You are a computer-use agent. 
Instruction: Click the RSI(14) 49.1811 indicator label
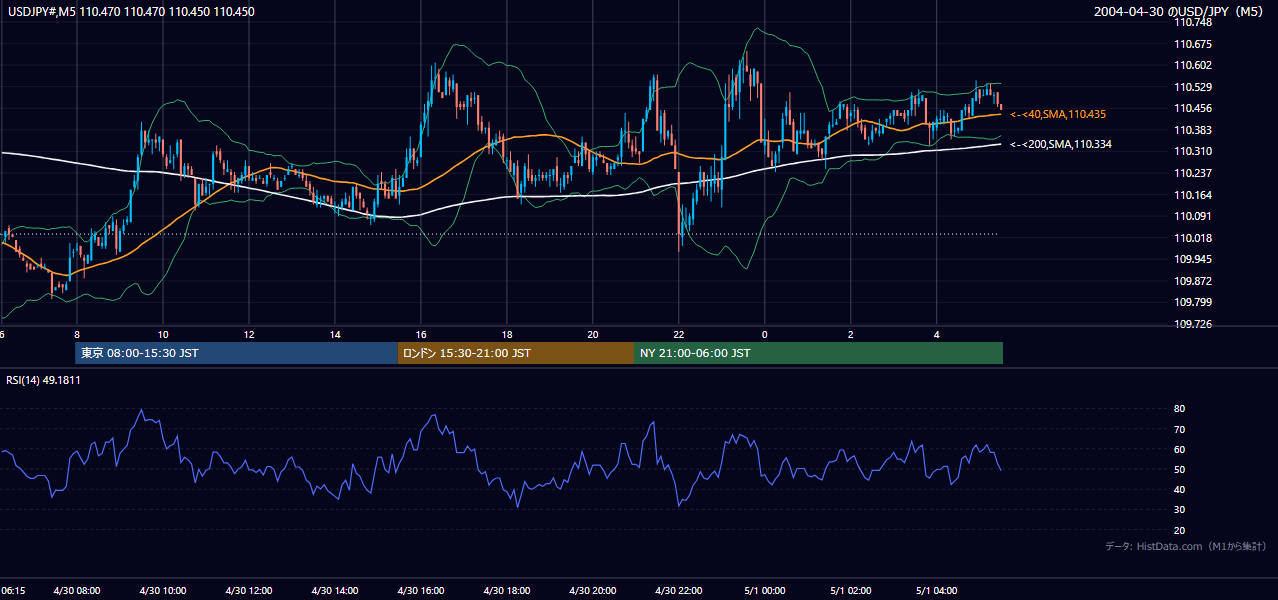(x=43, y=380)
